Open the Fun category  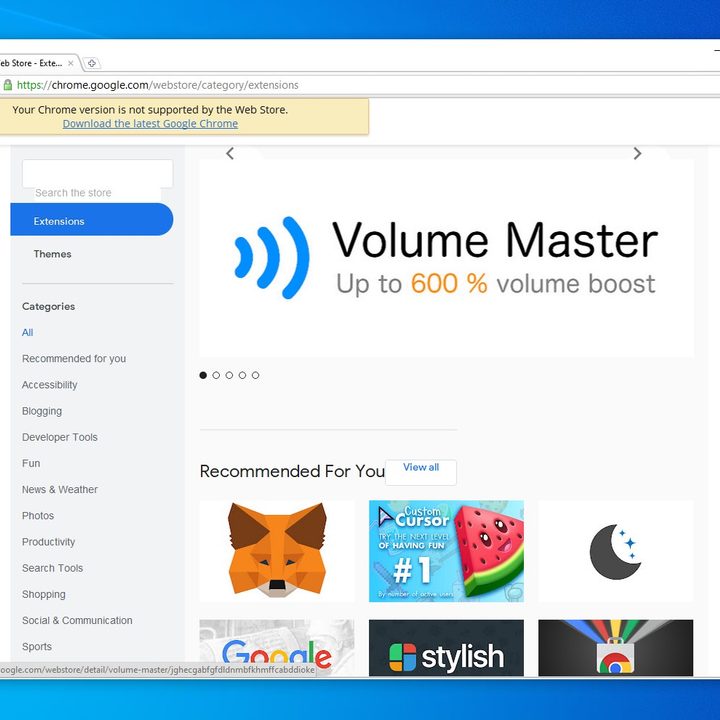[x=31, y=463]
